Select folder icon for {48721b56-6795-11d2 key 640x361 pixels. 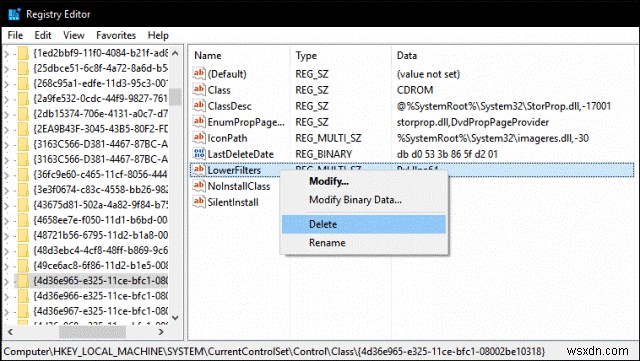coord(23,235)
